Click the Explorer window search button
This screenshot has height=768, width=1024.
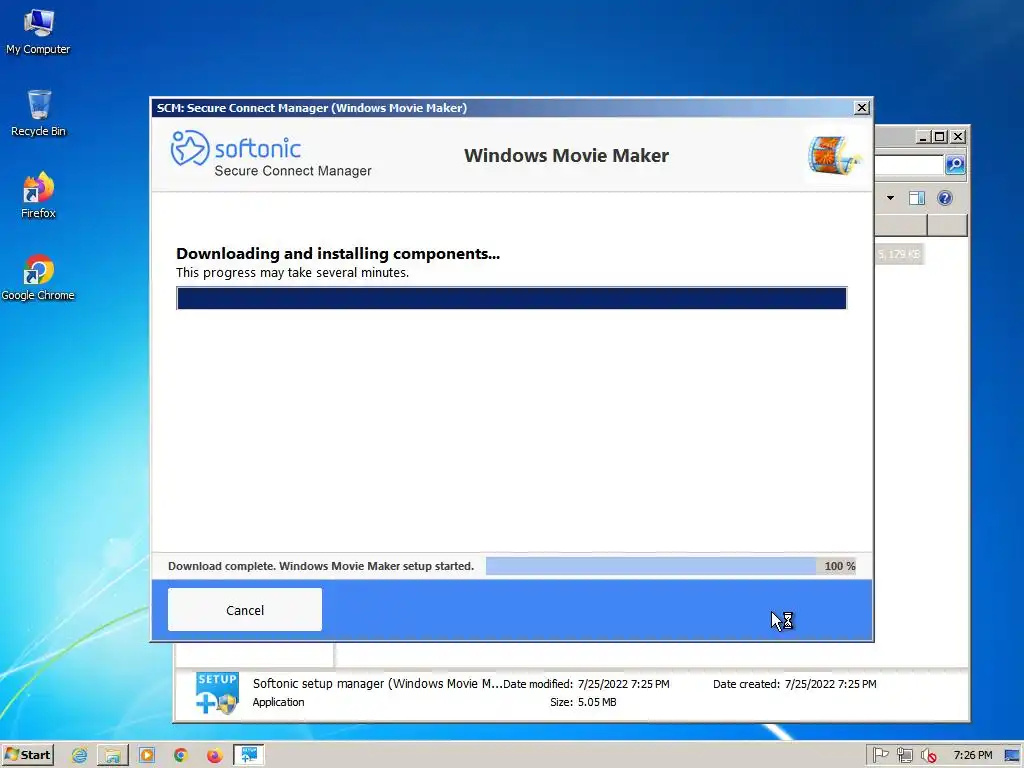click(955, 165)
